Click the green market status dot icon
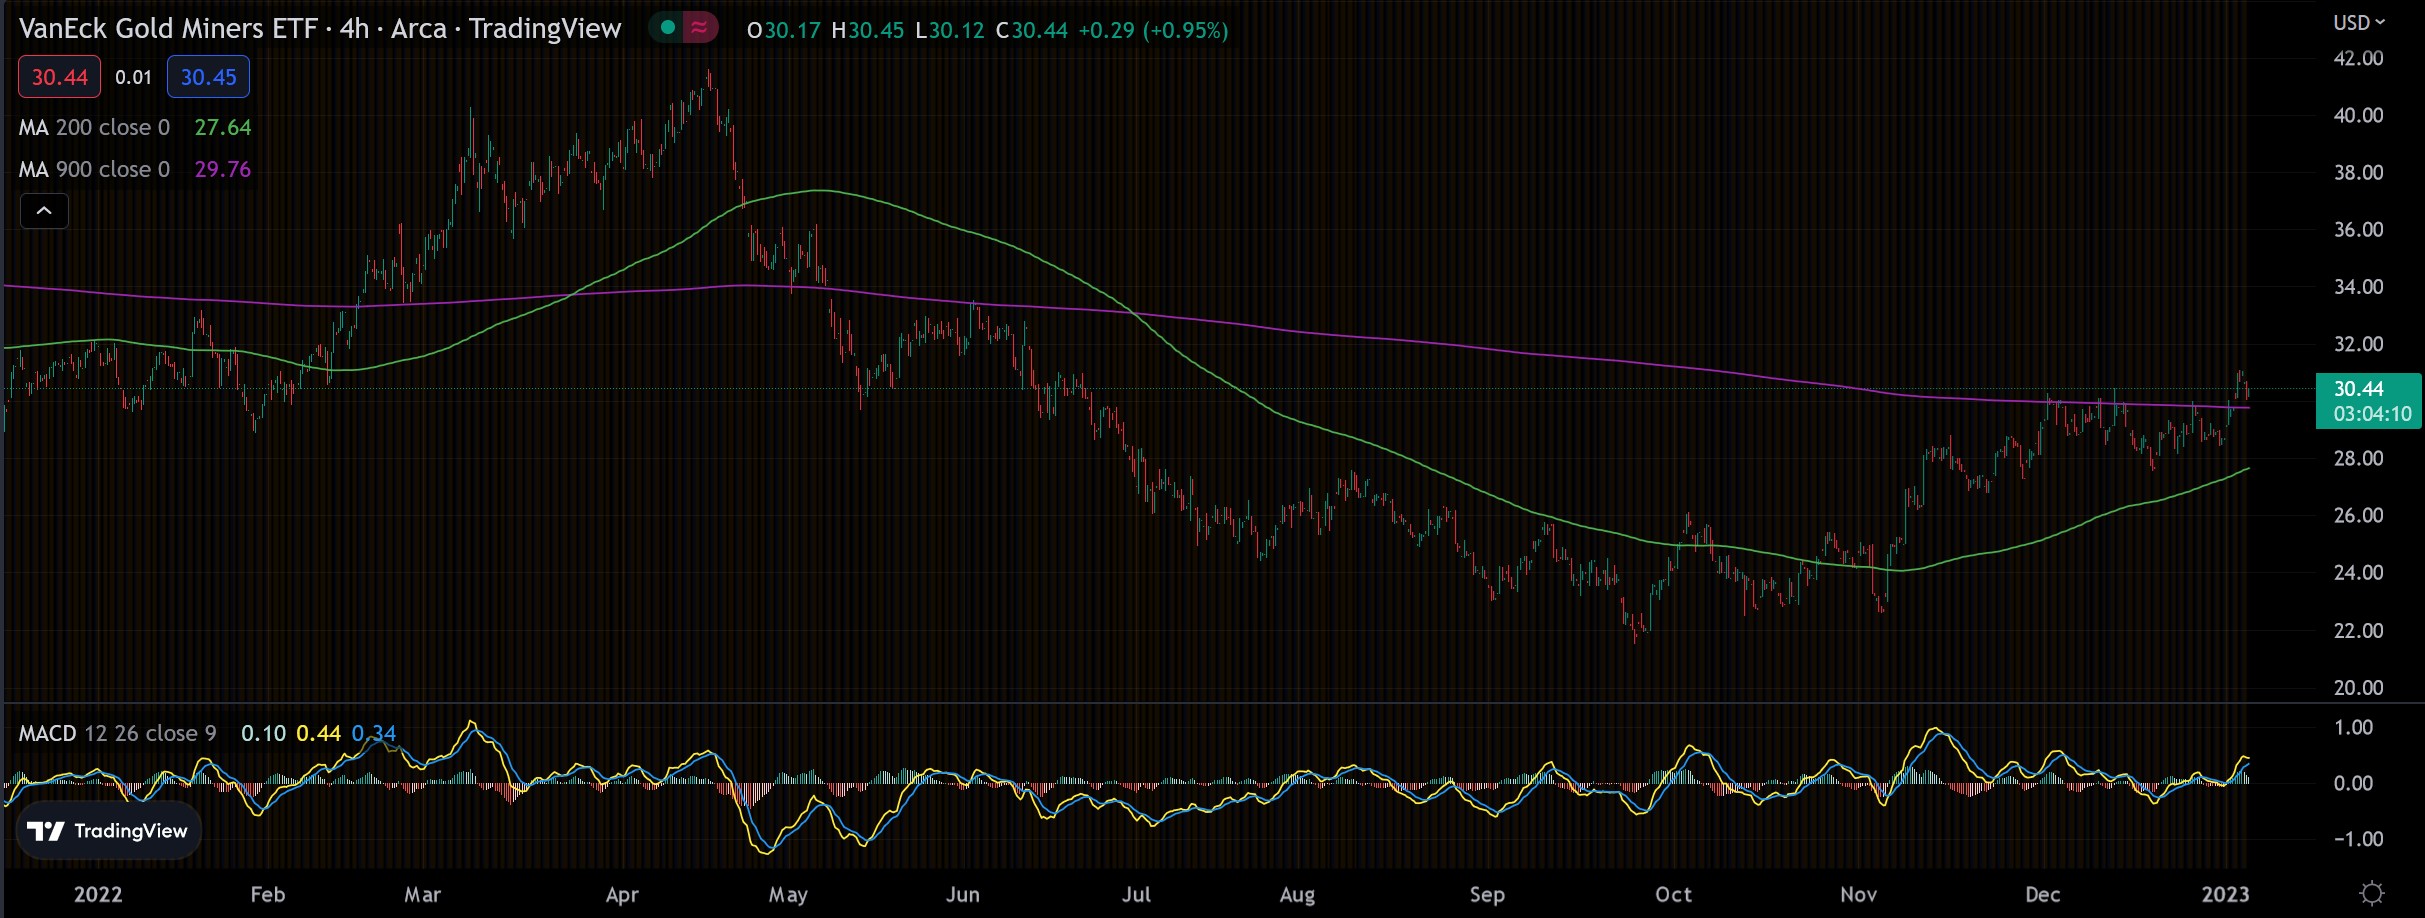 [x=667, y=28]
